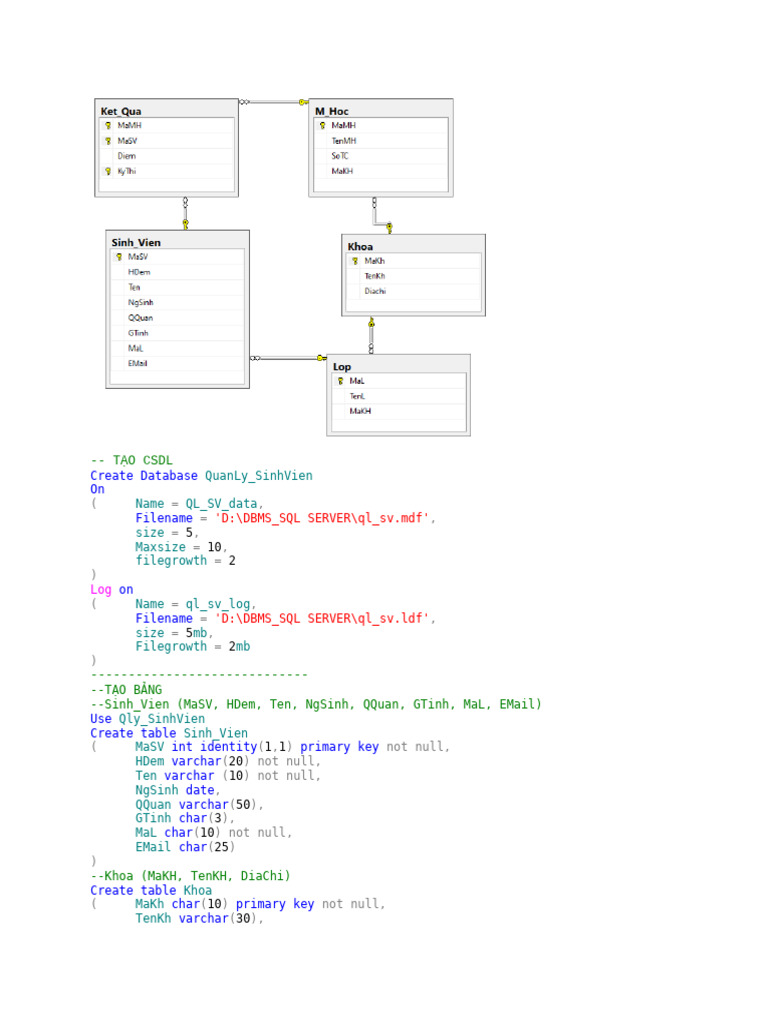Click the 'Create Database QuanLy_SinhVien' line

[x=201, y=475]
